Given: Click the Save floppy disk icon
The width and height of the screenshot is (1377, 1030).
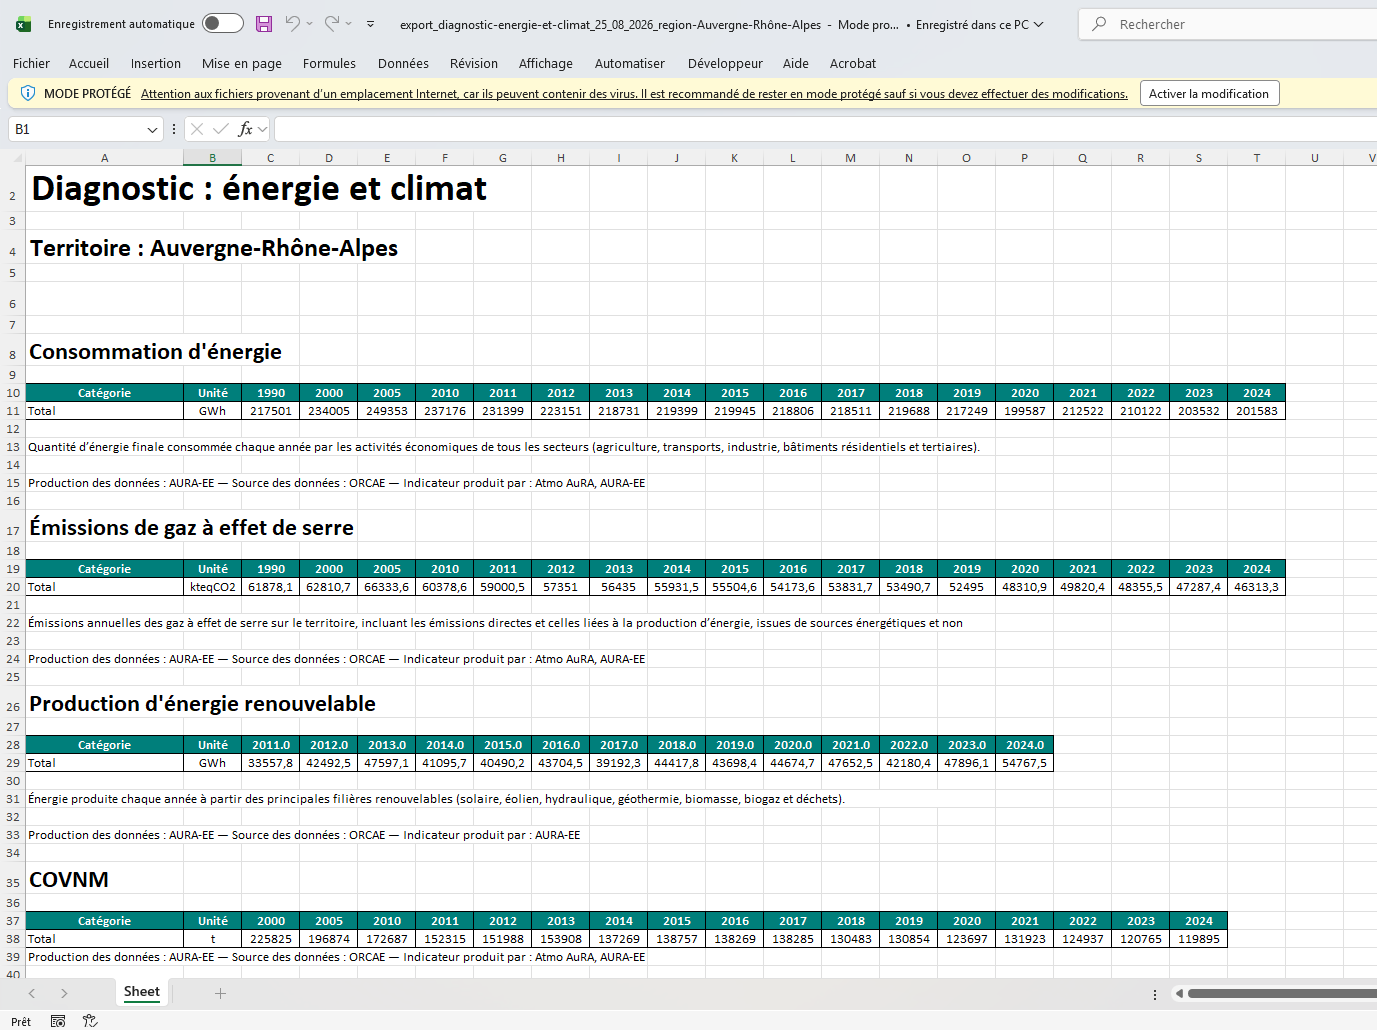Looking at the screenshot, I should (x=264, y=24).
